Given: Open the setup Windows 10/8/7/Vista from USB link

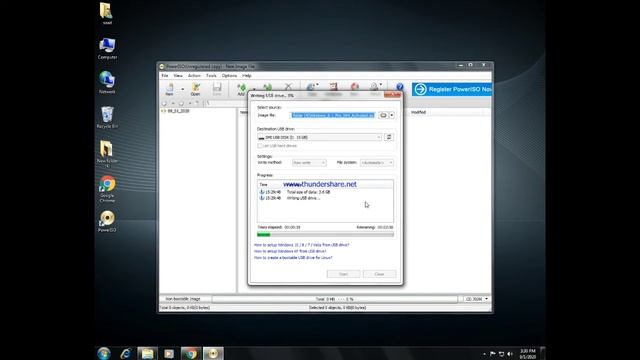Looking at the screenshot, I should tap(302, 245).
